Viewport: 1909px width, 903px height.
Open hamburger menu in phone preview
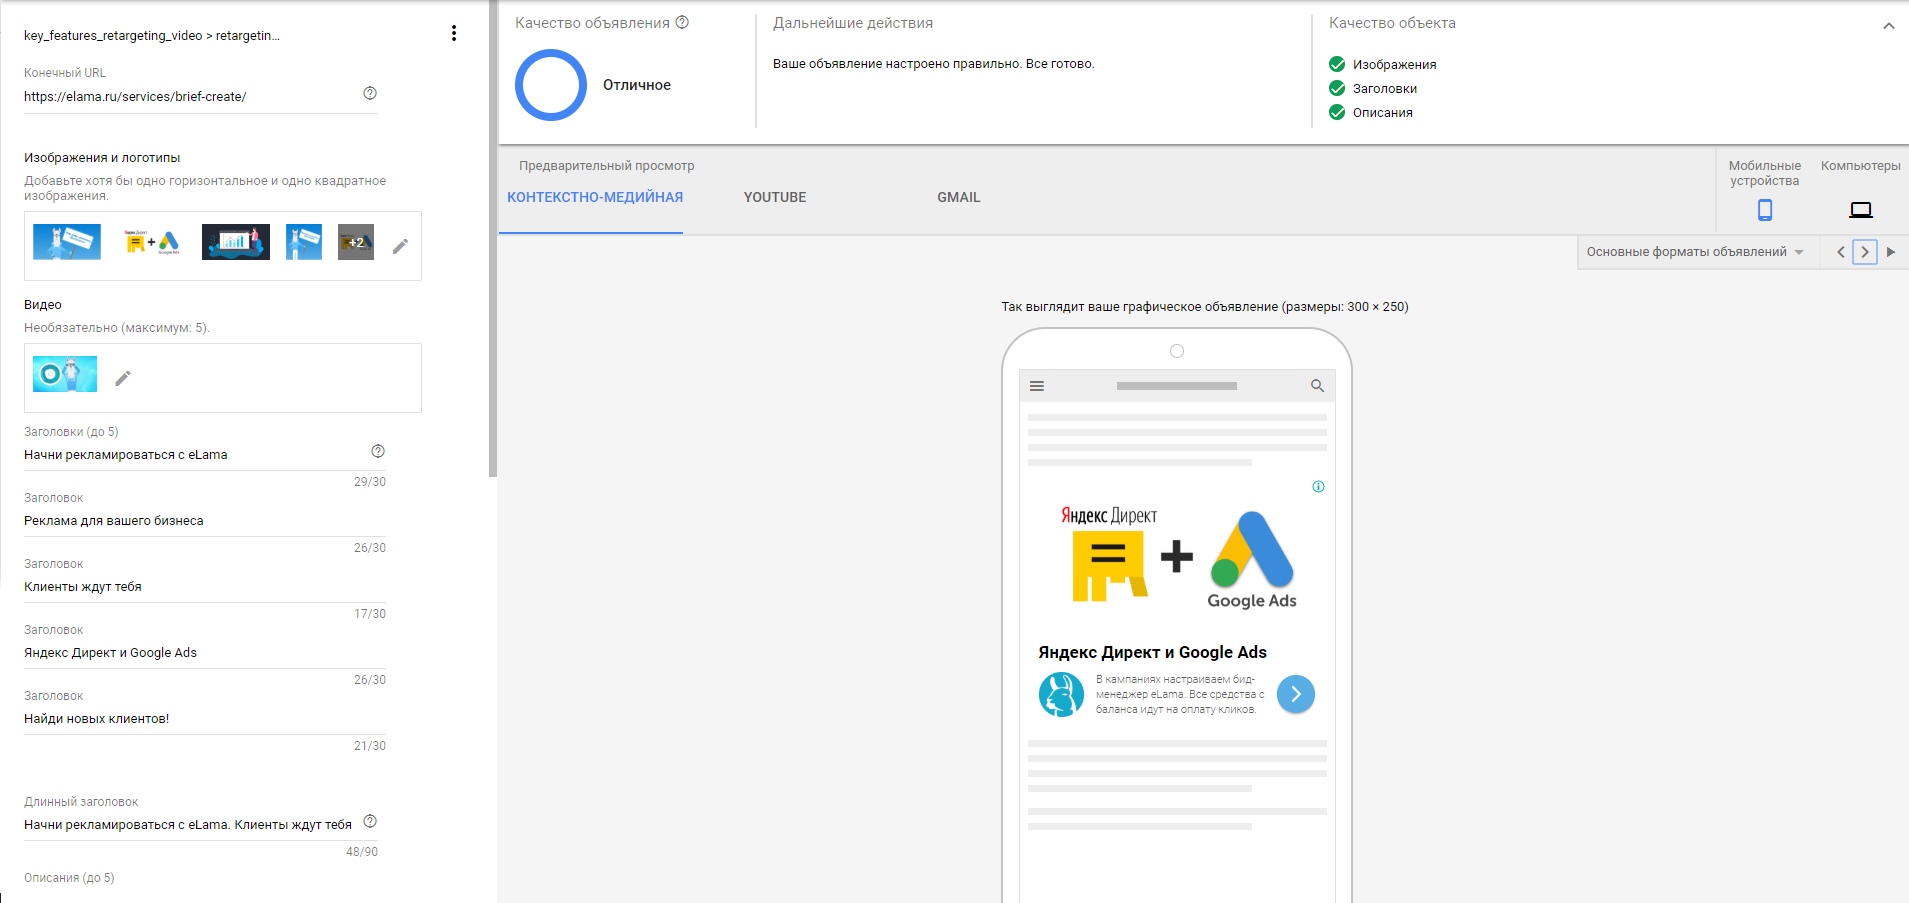tap(1037, 386)
